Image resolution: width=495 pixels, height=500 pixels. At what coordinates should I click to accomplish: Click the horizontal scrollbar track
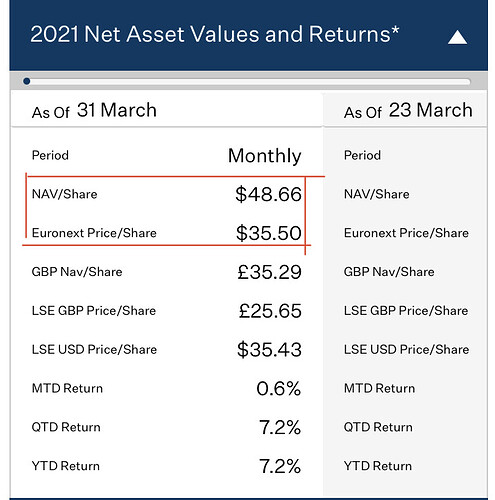click(x=248, y=81)
